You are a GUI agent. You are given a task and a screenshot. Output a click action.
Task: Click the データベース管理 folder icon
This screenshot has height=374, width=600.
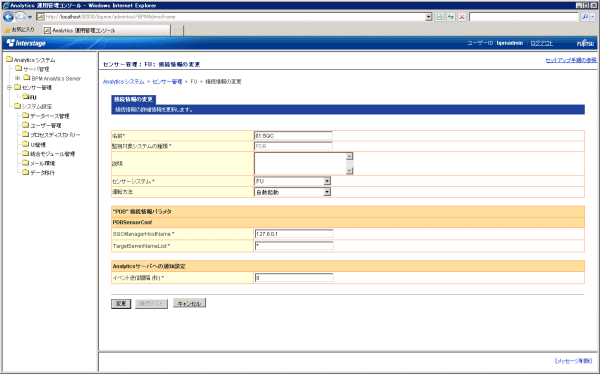[x=26, y=115]
